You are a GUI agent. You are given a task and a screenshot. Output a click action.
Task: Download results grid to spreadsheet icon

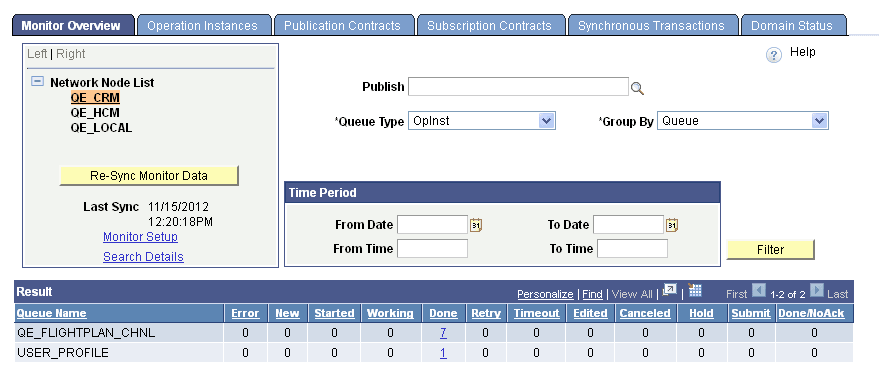pos(695,290)
